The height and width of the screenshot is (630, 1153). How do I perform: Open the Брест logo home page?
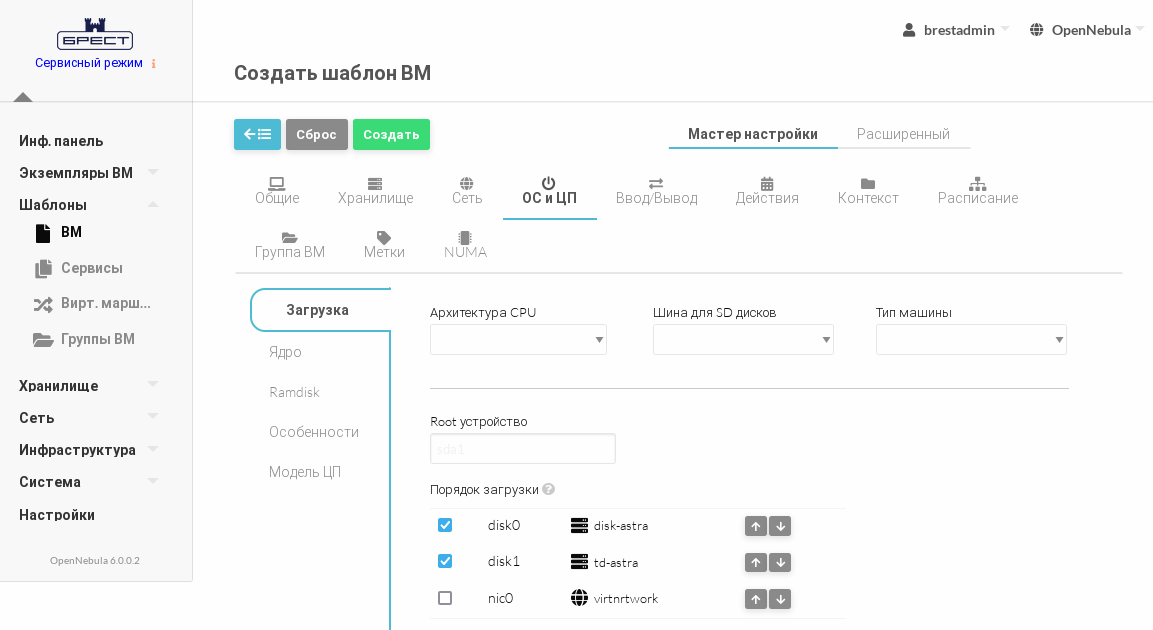[95, 35]
